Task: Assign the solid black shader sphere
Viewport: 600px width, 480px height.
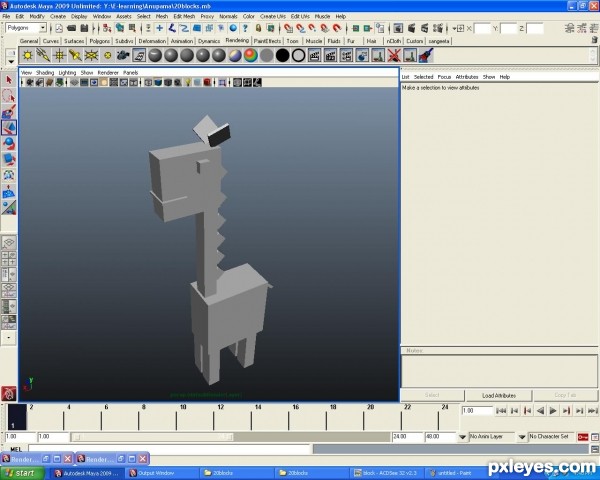Action: click(x=282, y=56)
